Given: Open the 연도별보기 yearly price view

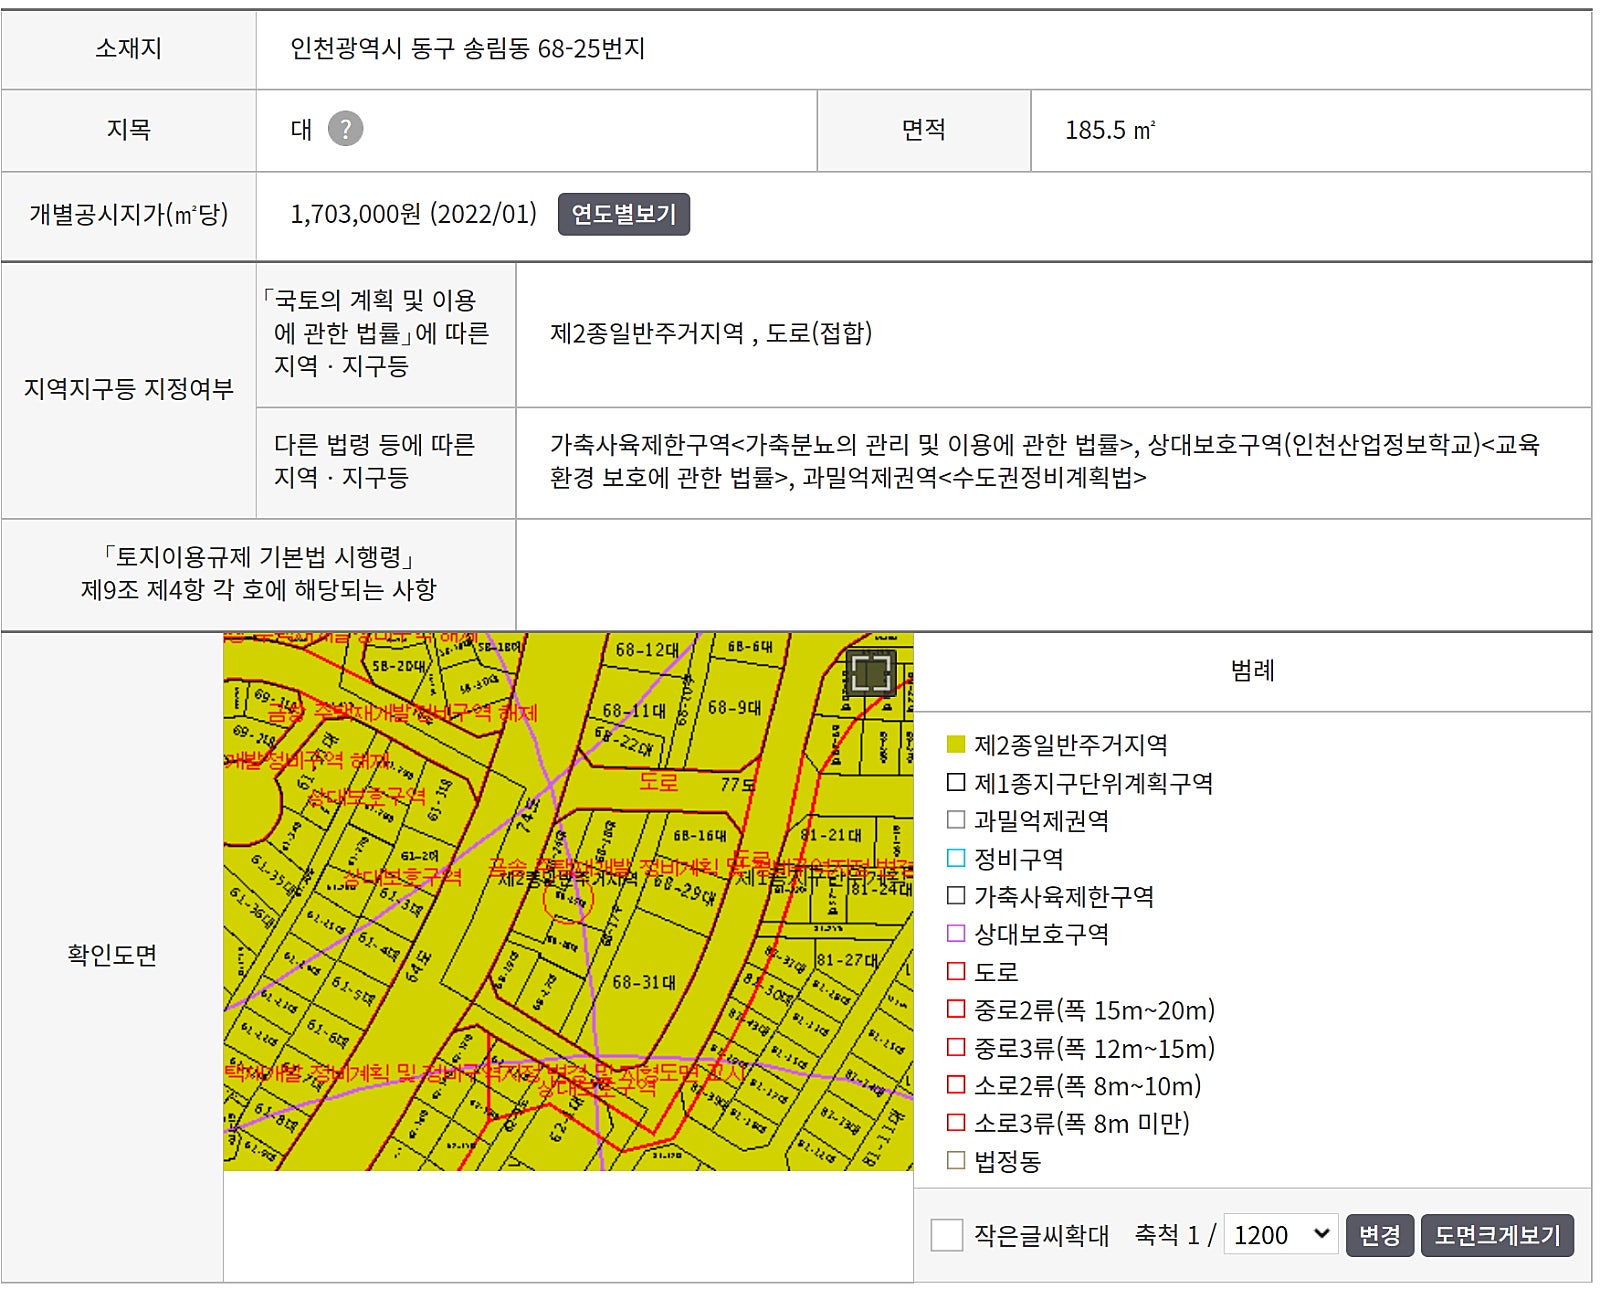Looking at the screenshot, I should [x=623, y=214].
